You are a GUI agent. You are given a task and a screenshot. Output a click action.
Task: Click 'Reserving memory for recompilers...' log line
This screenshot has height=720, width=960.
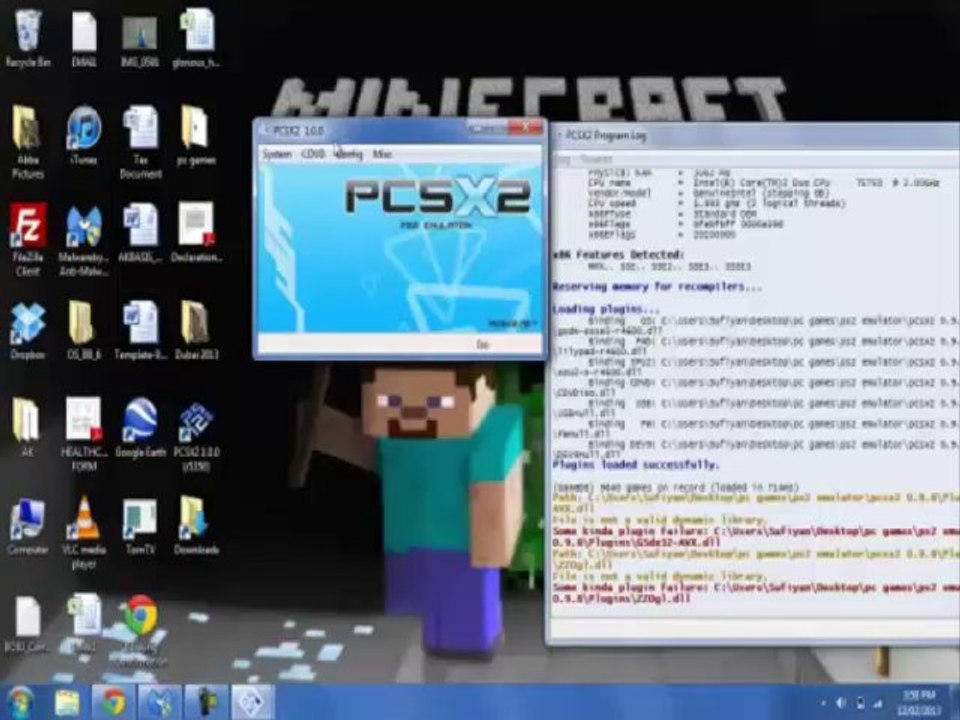657,287
